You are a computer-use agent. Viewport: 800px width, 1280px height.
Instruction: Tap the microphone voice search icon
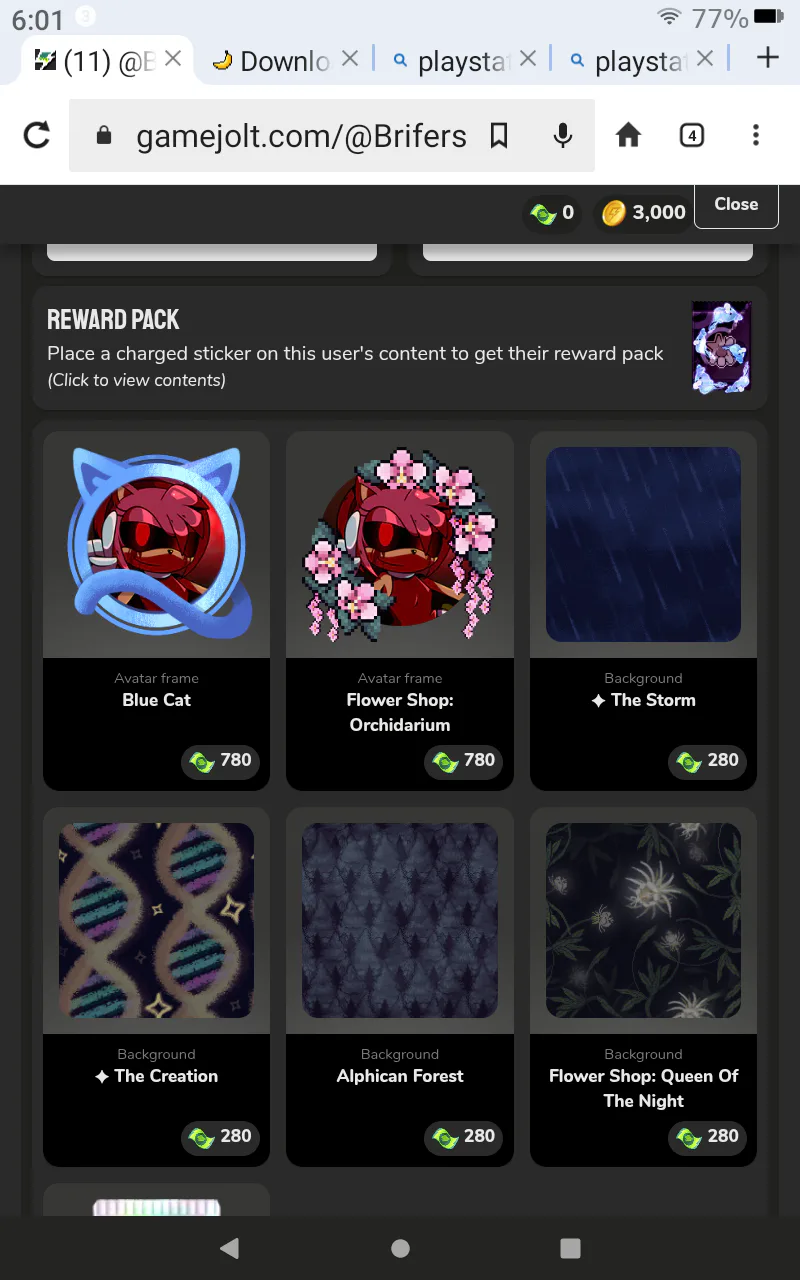563,135
